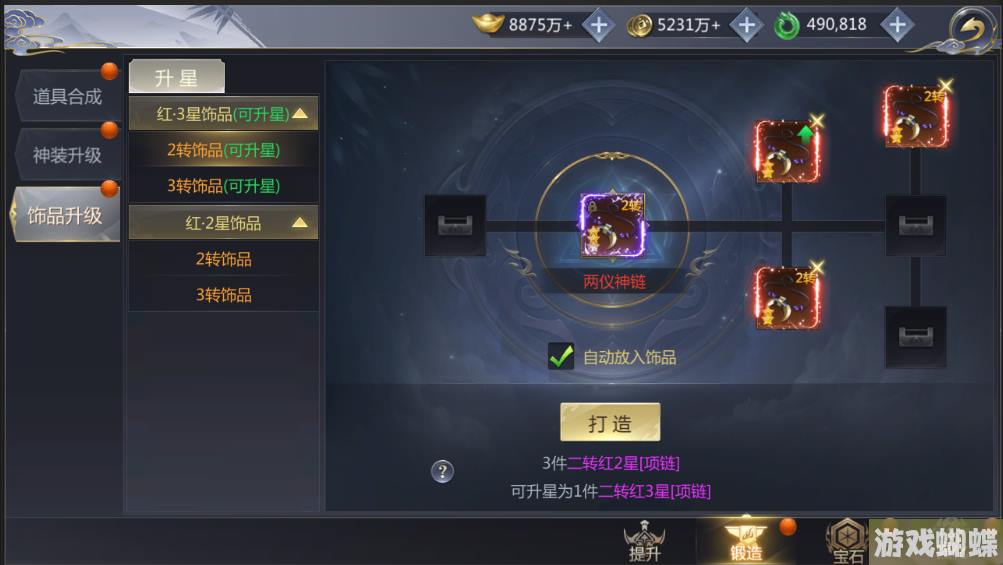This screenshot has height=565, width=1003.
Task: Go back using the return arrow icon
Action: [x=971, y=28]
